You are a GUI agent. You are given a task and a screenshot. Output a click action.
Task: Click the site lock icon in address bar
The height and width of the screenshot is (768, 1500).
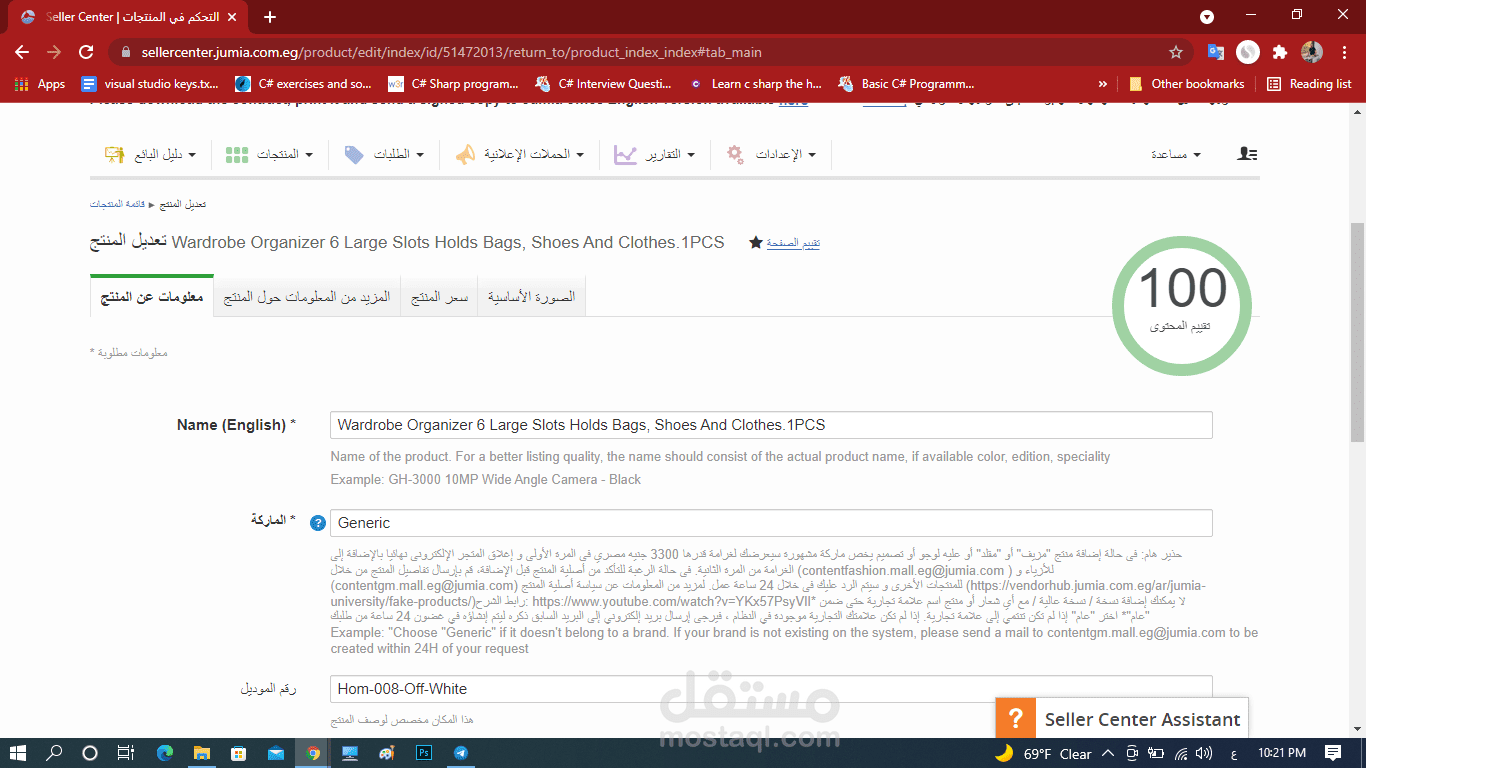click(x=126, y=52)
